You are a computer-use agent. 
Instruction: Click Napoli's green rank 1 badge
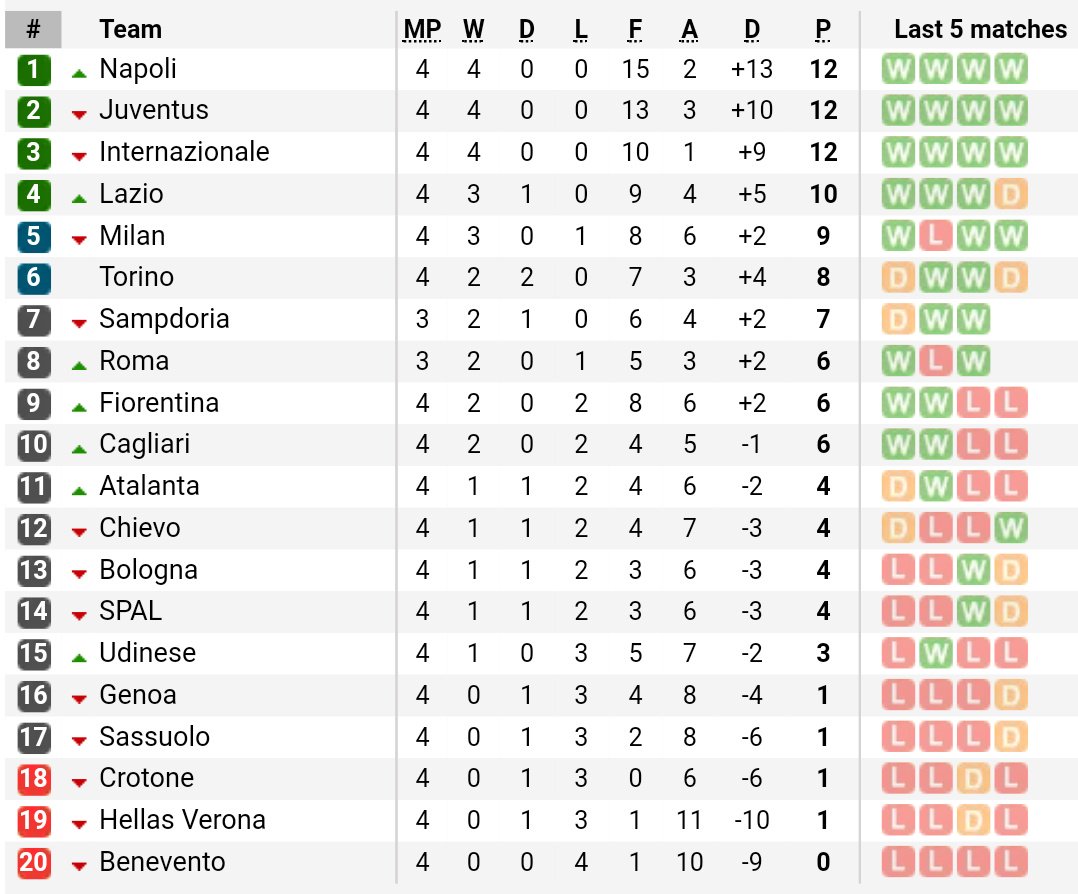(x=34, y=69)
